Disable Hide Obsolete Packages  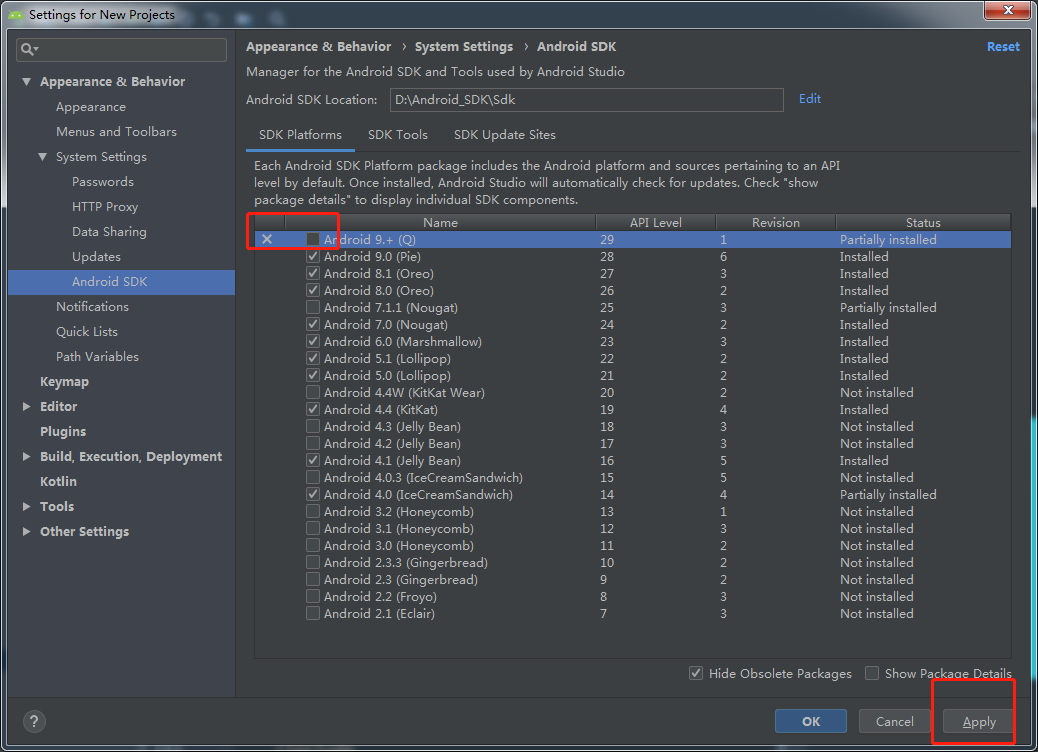(696, 673)
